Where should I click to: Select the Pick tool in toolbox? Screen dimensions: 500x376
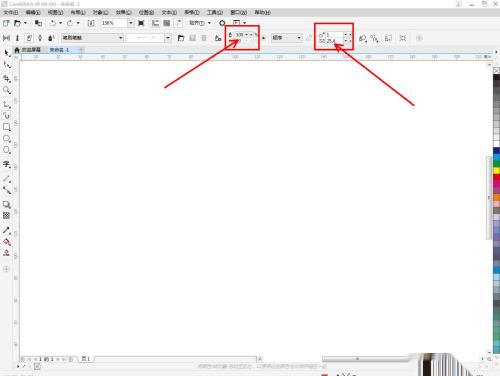coord(6,53)
